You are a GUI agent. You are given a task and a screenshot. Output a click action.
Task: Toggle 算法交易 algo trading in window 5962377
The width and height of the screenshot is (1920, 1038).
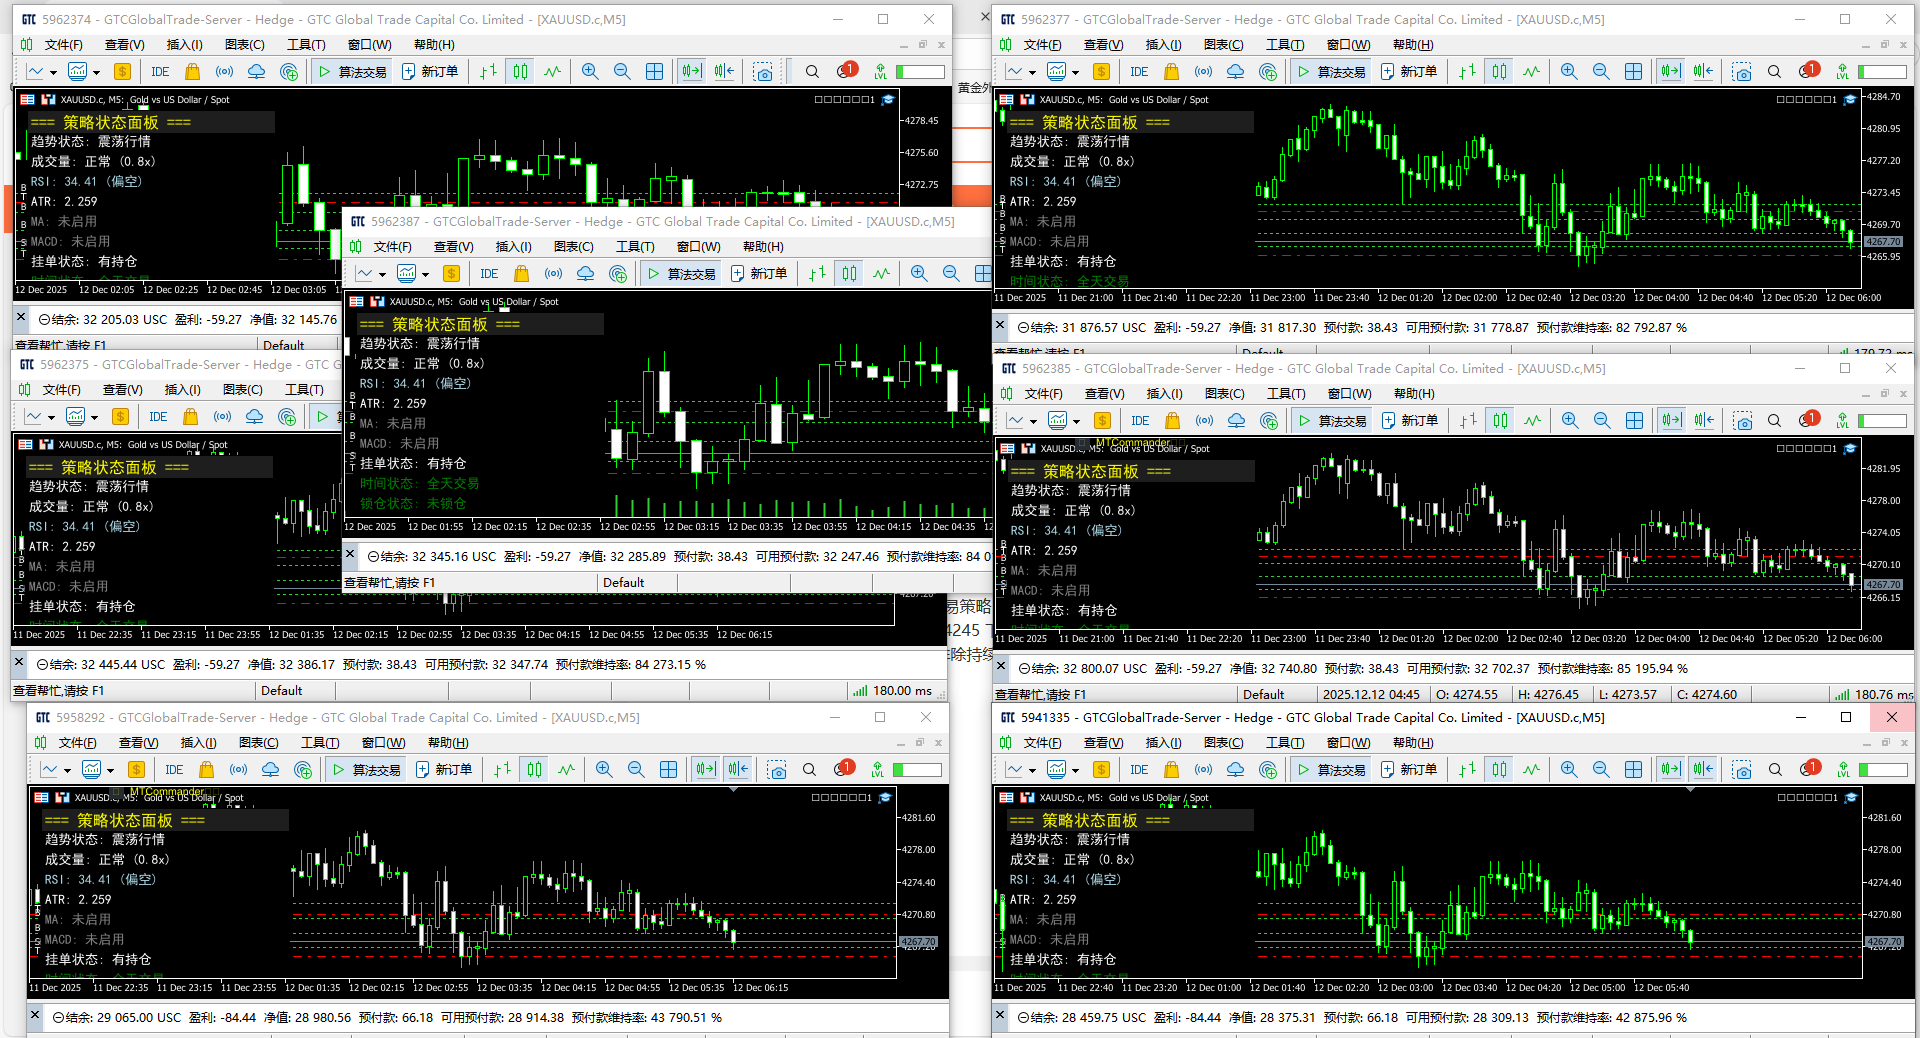pyautogui.click(x=1332, y=72)
